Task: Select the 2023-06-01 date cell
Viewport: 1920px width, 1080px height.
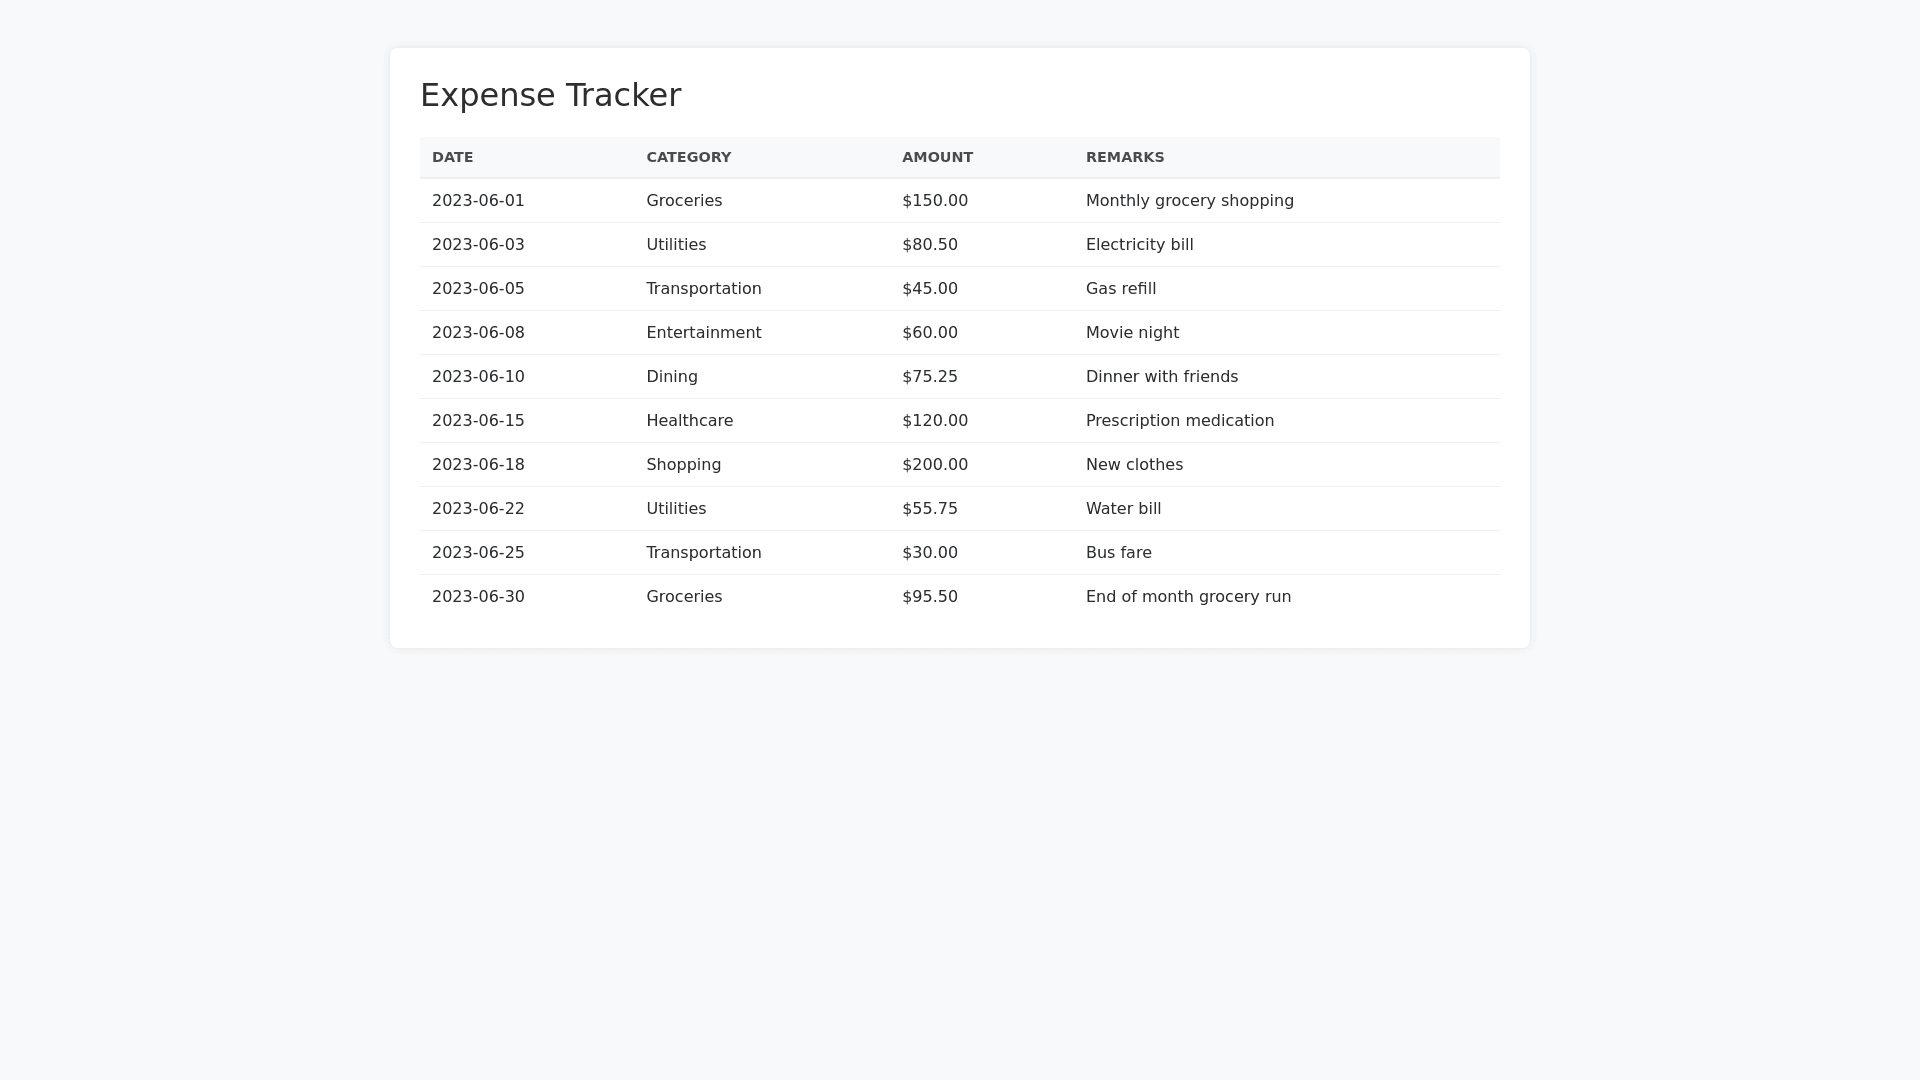Action: click(478, 201)
